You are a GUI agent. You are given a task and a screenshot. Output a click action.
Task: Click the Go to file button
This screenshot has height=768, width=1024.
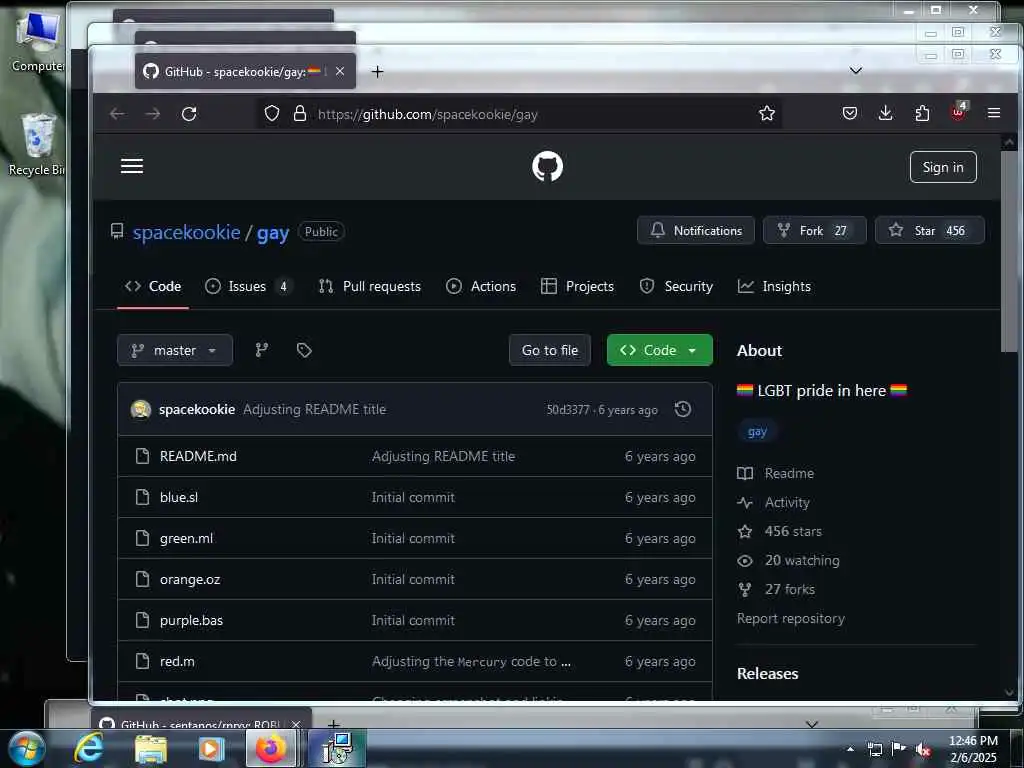pos(550,350)
